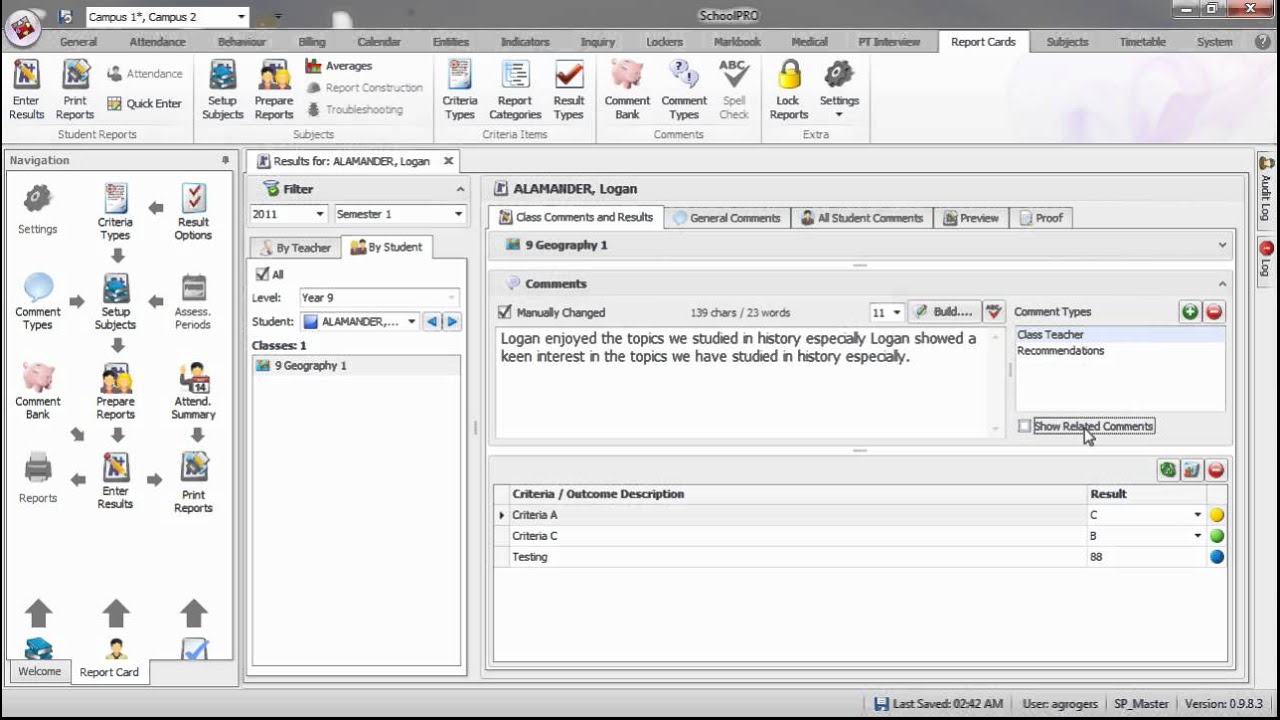Open the Comment Bank from the ribbon
The image size is (1280, 720).
tap(627, 89)
